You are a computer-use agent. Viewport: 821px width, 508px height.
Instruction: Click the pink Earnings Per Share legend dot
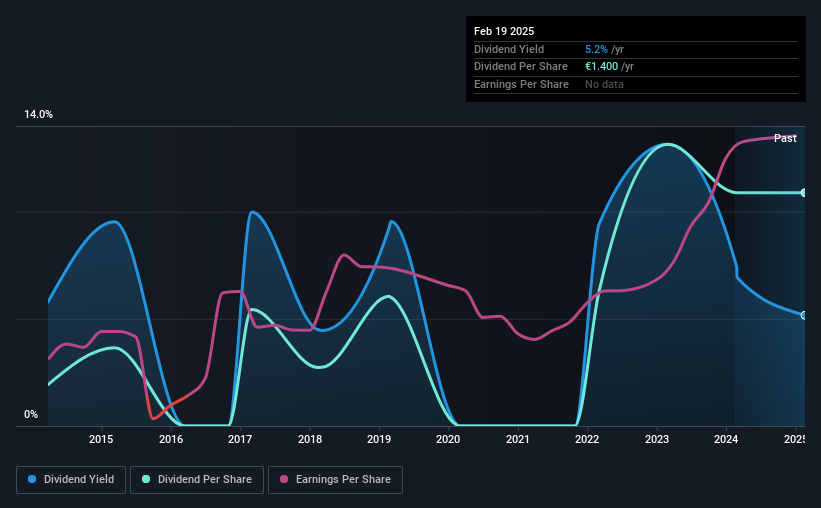tap(284, 479)
